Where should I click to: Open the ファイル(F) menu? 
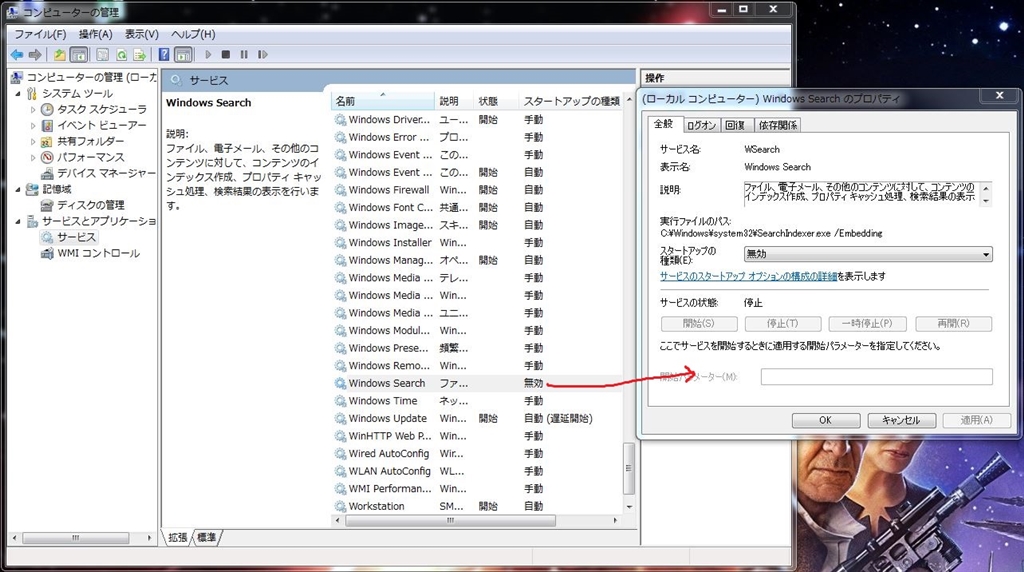40,34
